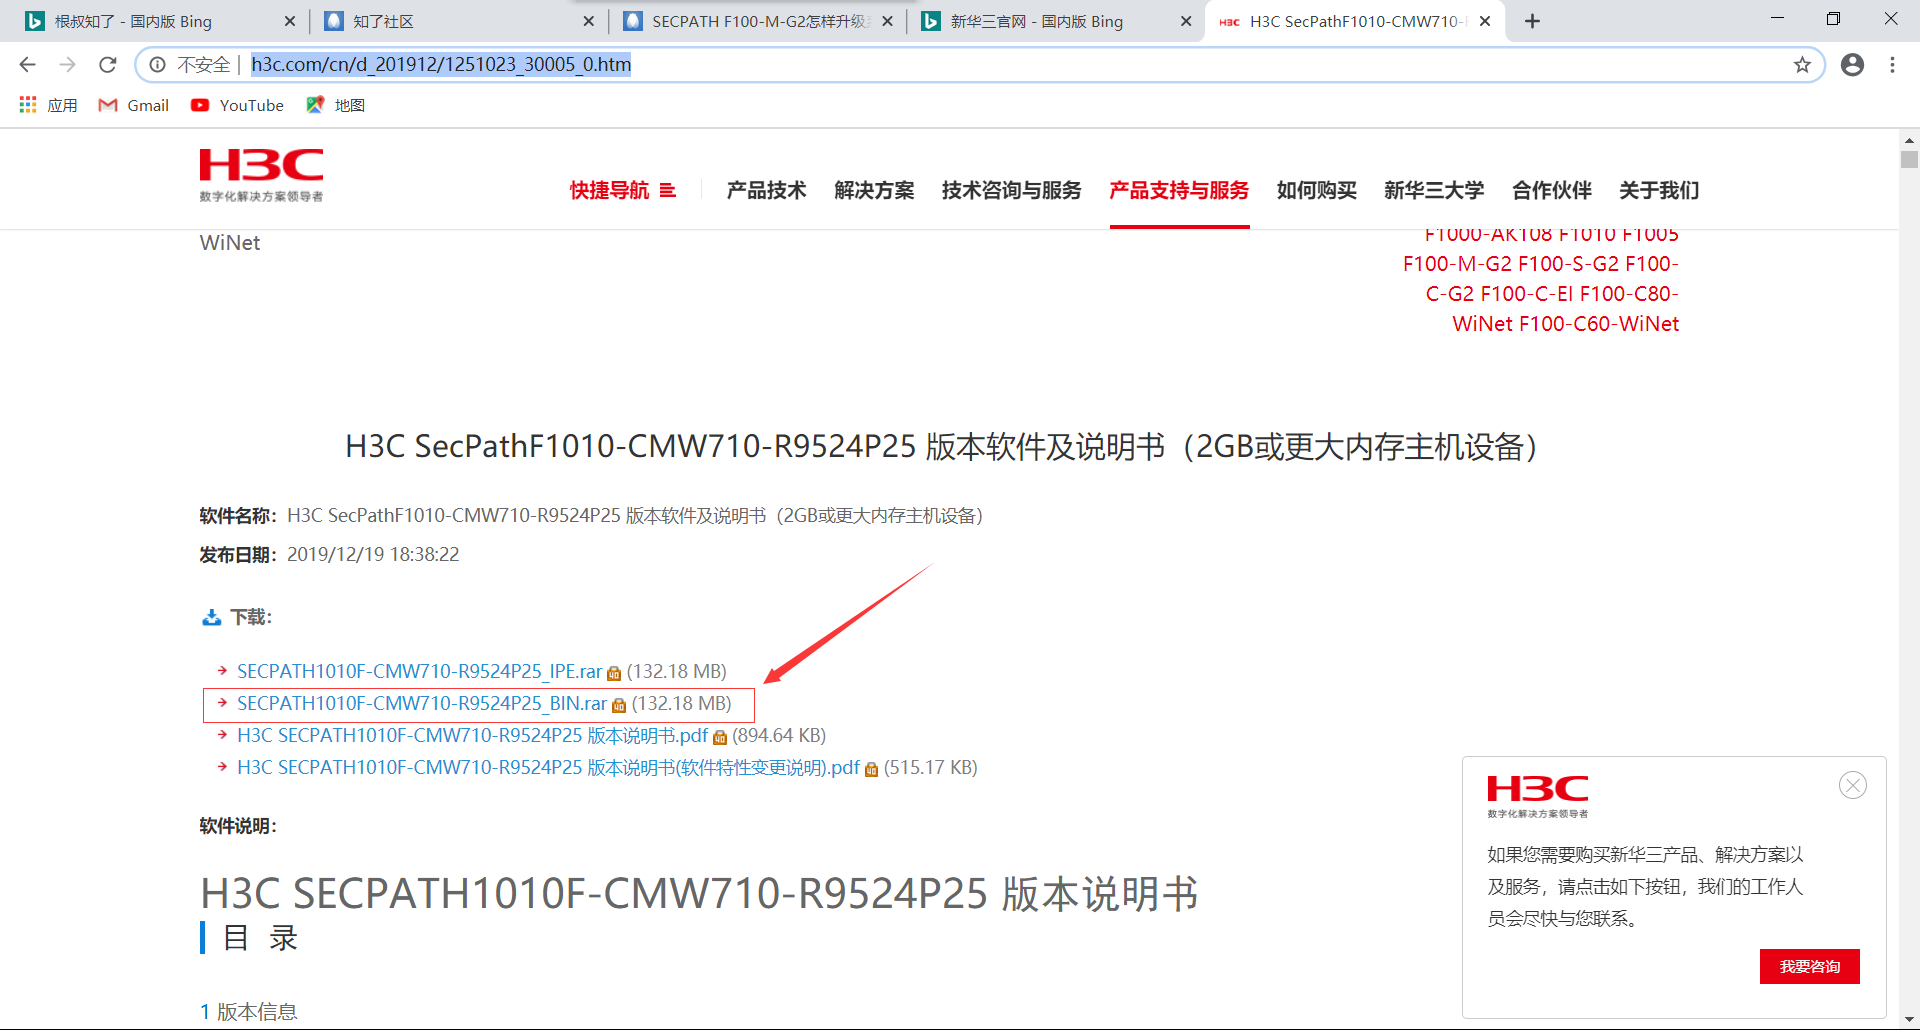Click the download icon next to 下载

(x=211, y=618)
